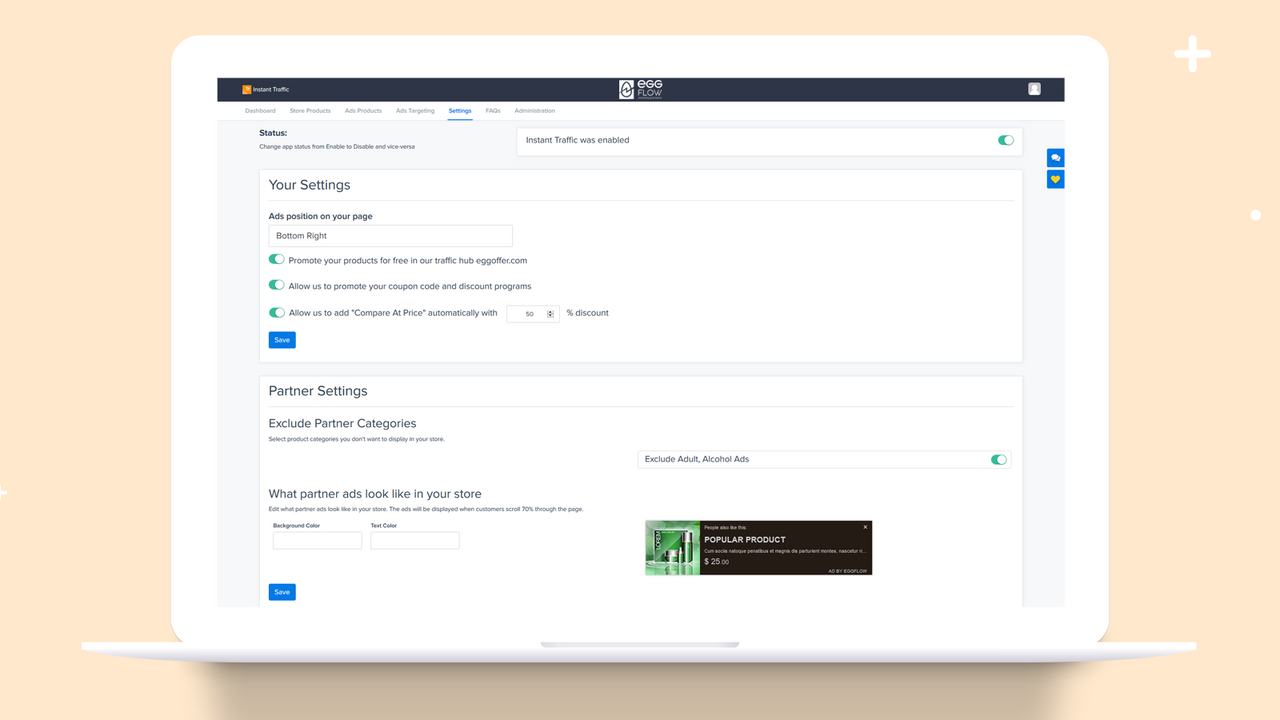The image size is (1280, 720).
Task: Save Your Settings section changes
Action: [281, 339]
